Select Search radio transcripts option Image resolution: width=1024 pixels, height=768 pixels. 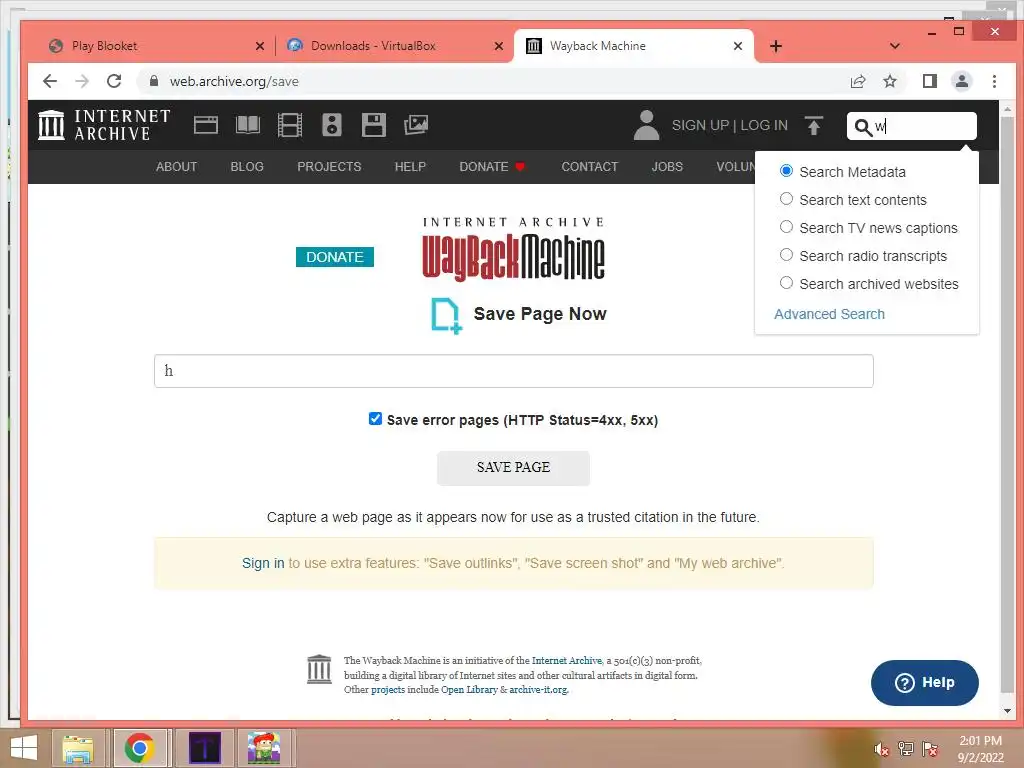click(x=786, y=255)
